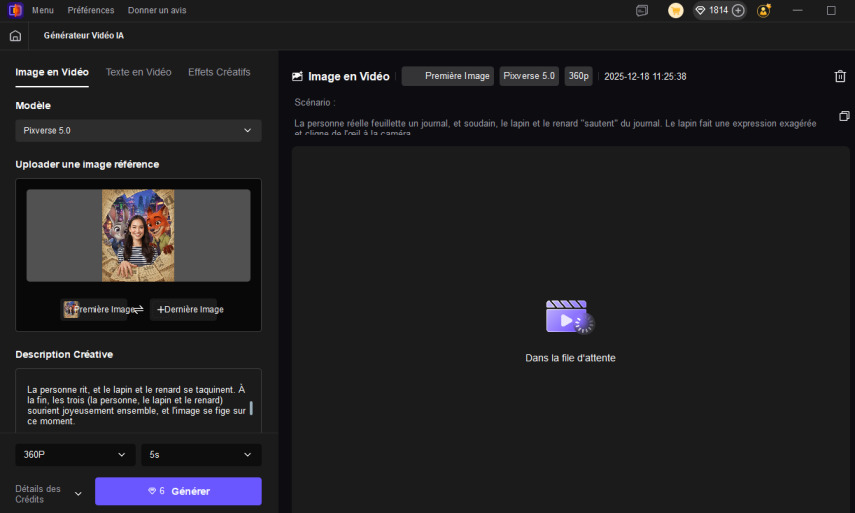Open the Préférences menu

point(90,10)
